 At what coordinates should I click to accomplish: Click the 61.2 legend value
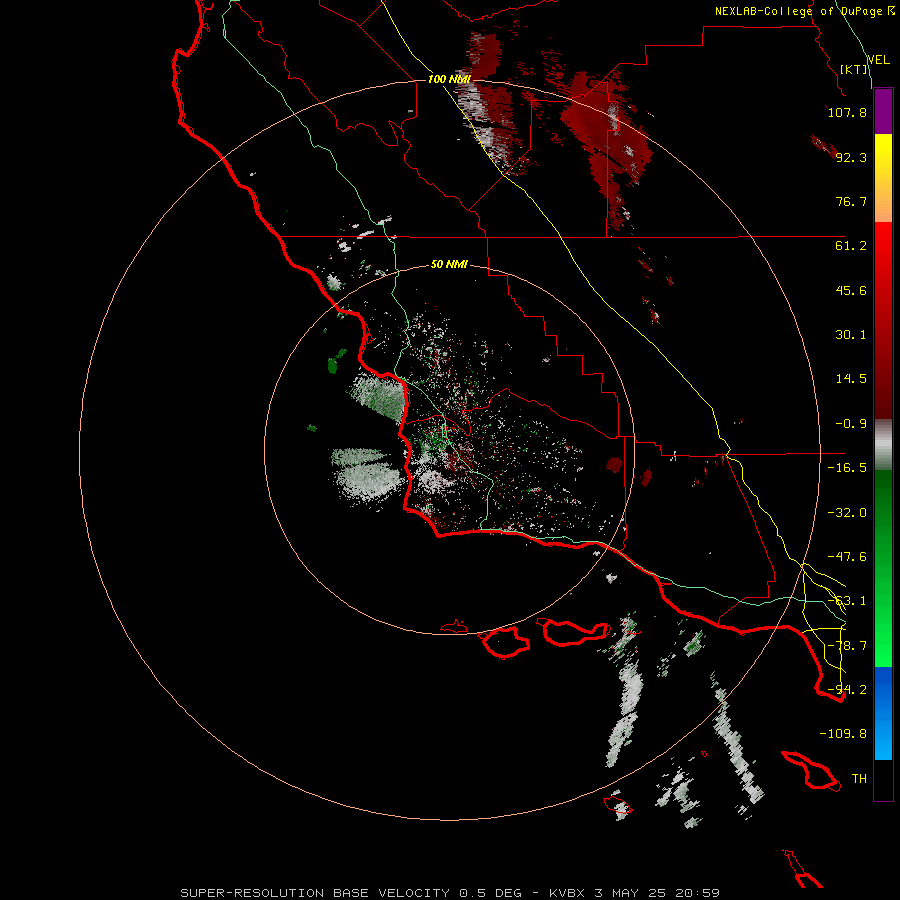851,246
